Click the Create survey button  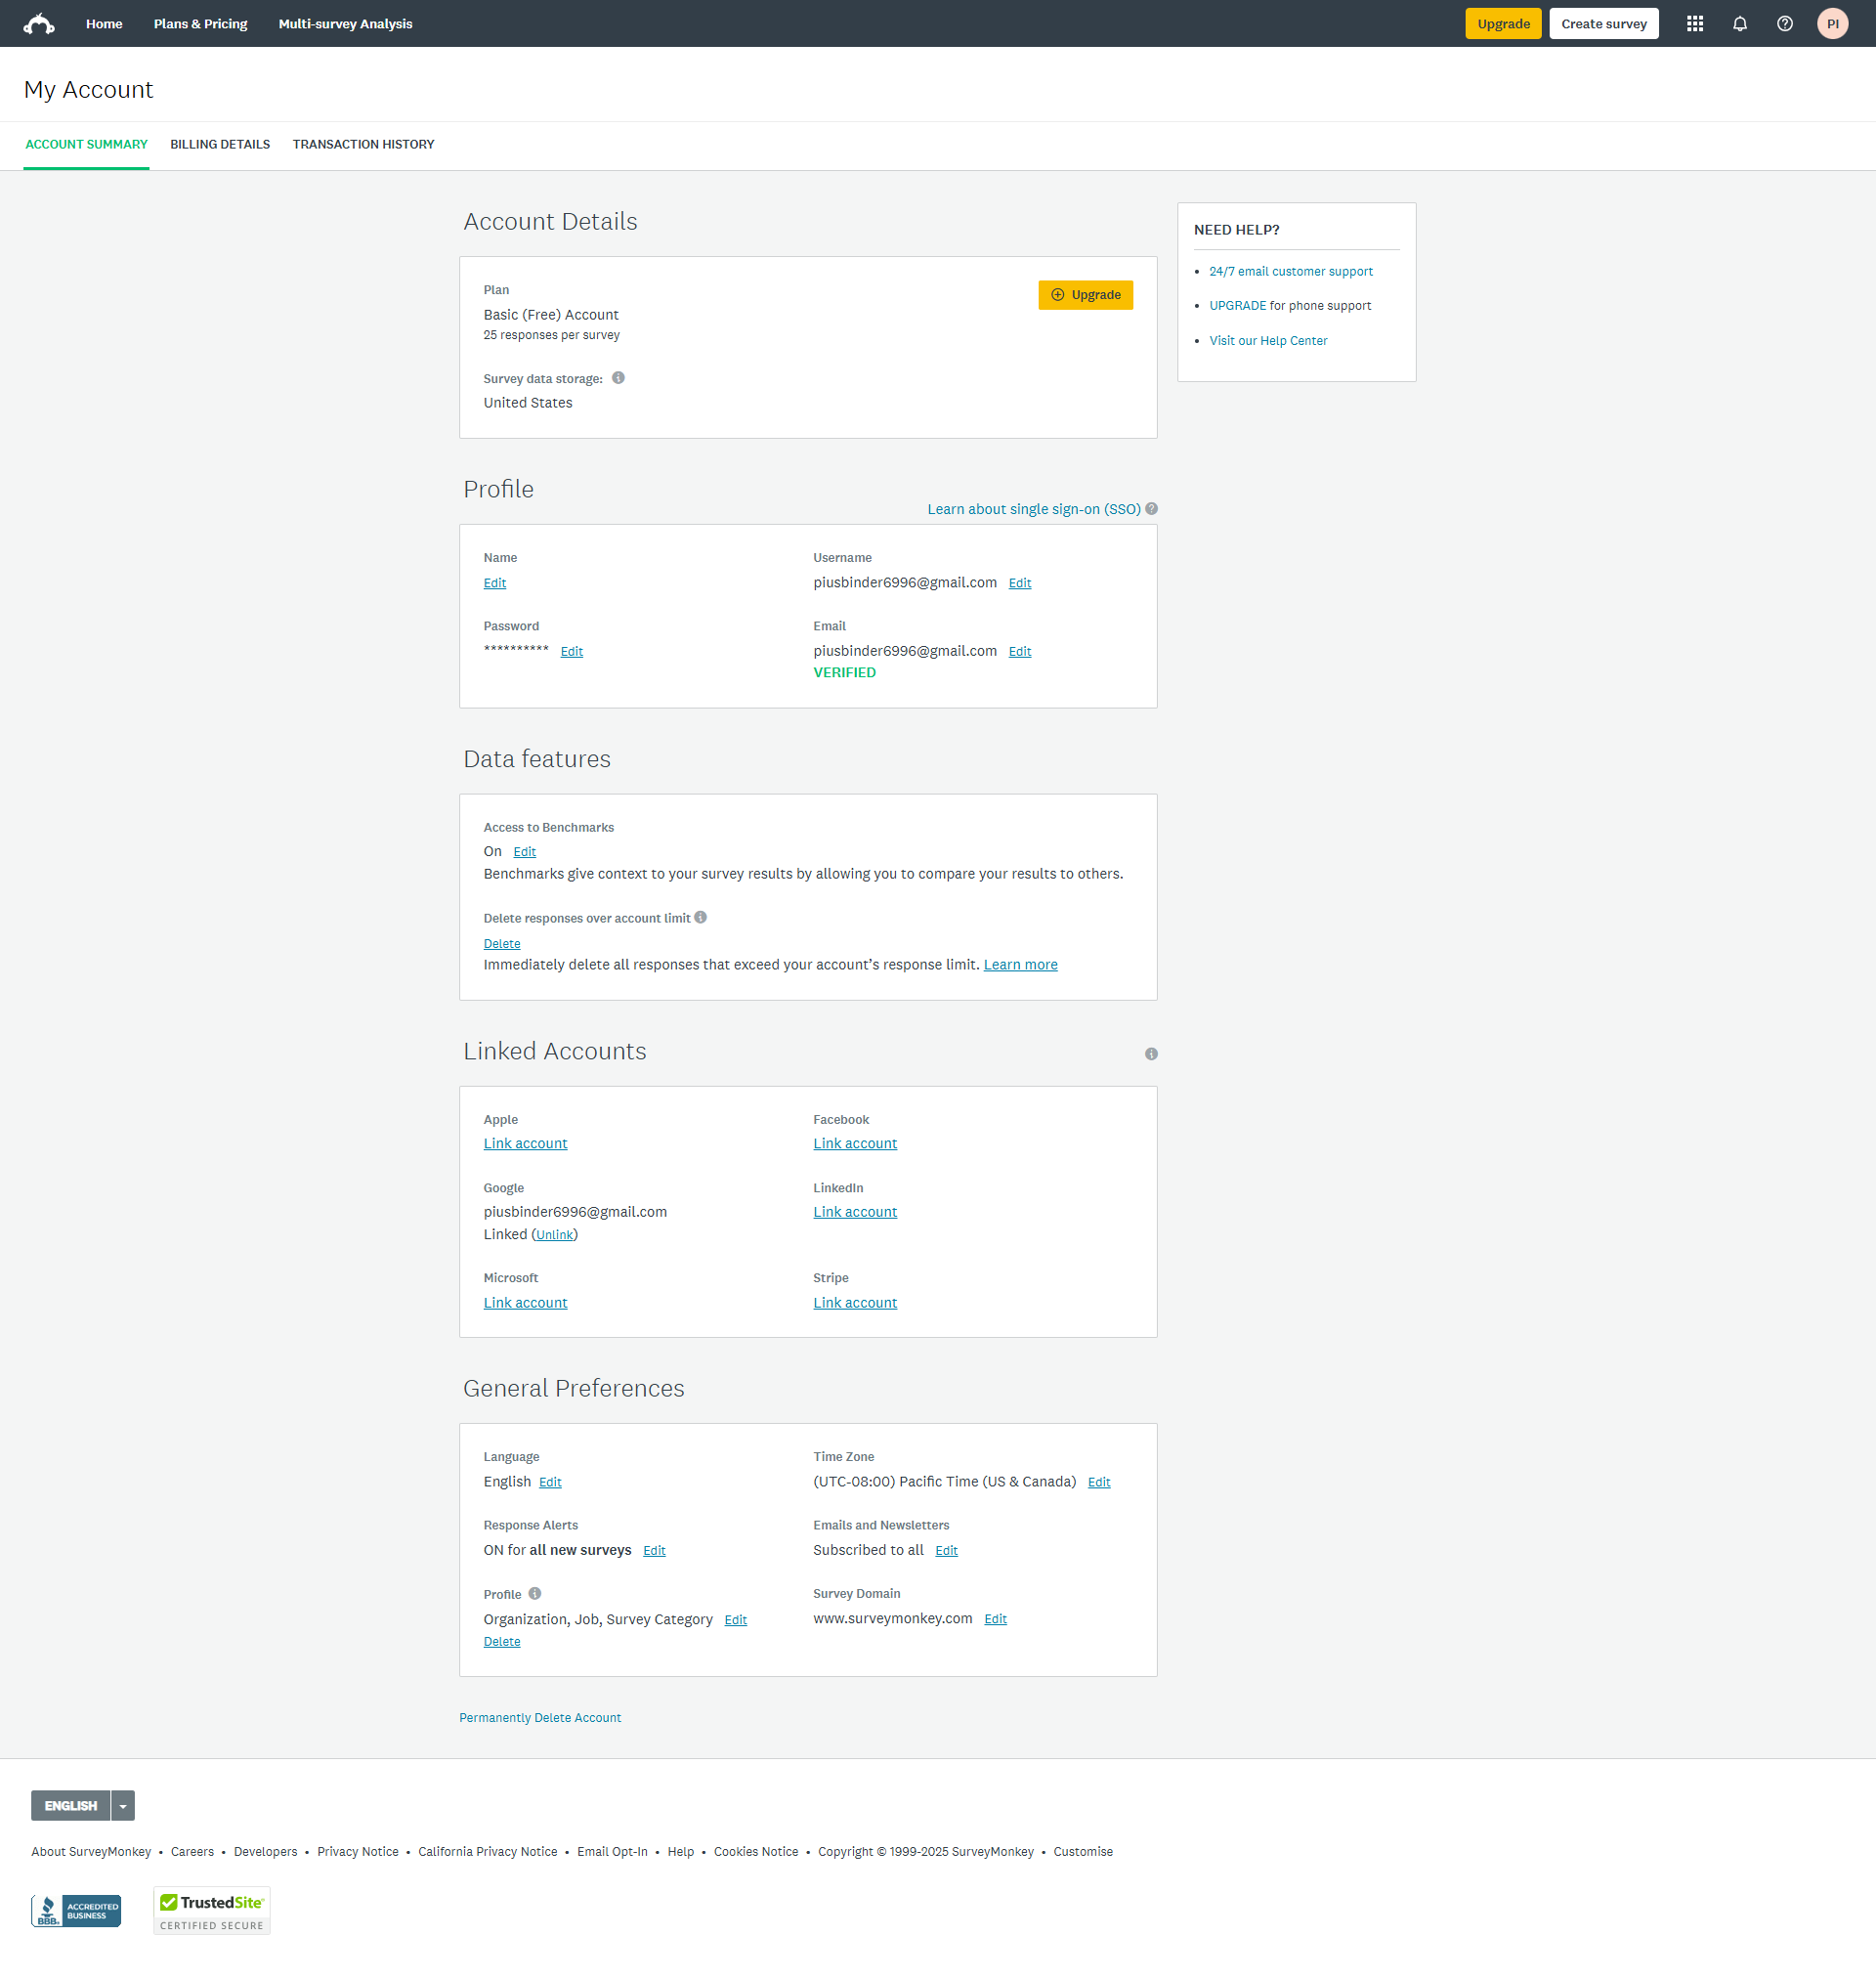point(1603,24)
